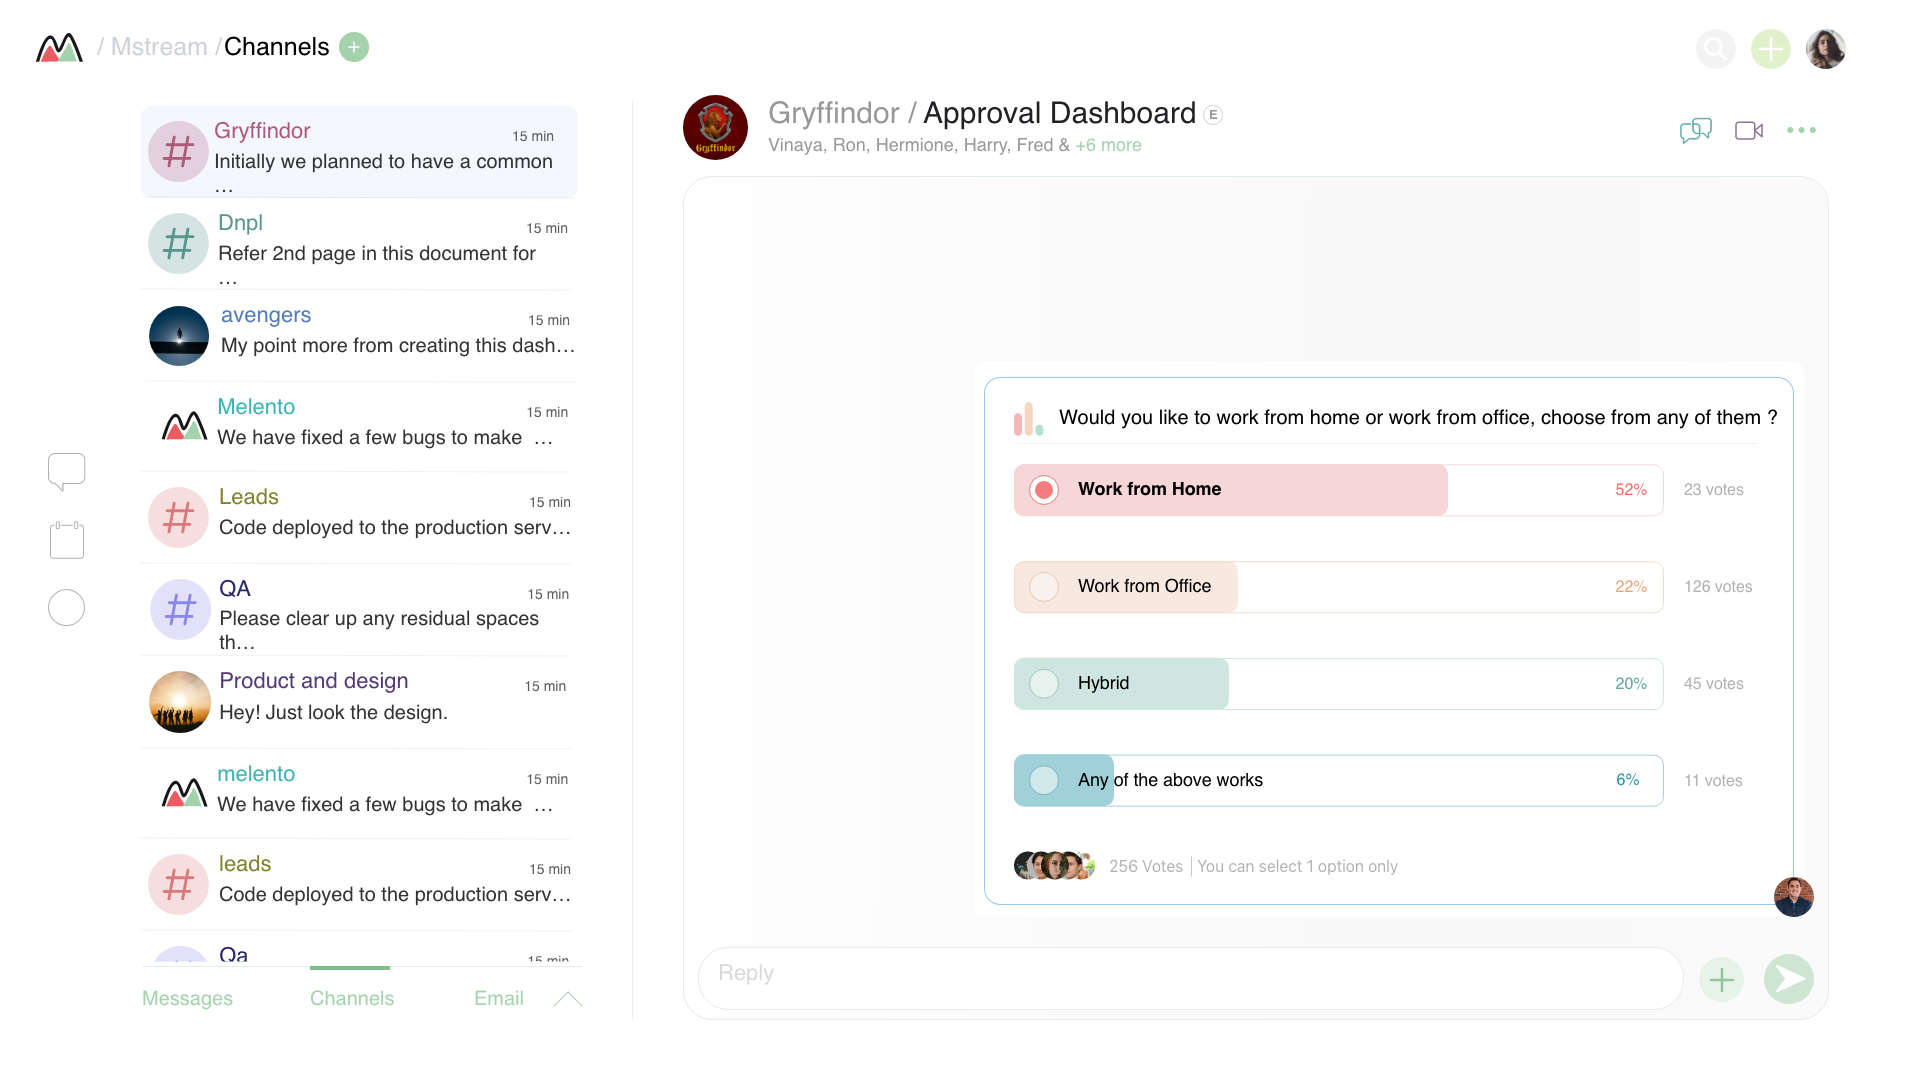The image size is (1920, 1080).
Task: Click 6% label on Any of the above
Action: [x=1628, y=780]
